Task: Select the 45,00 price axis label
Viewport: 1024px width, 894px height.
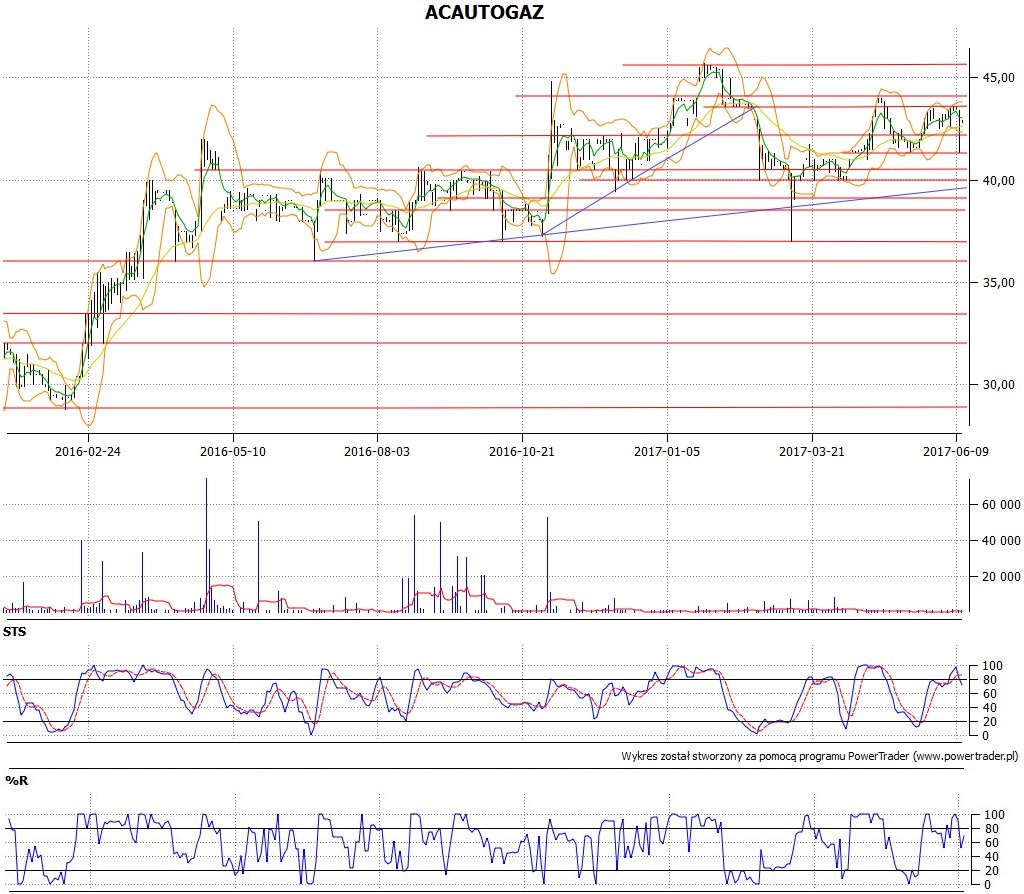Action: pyautogui.click(x=999, y=78)
